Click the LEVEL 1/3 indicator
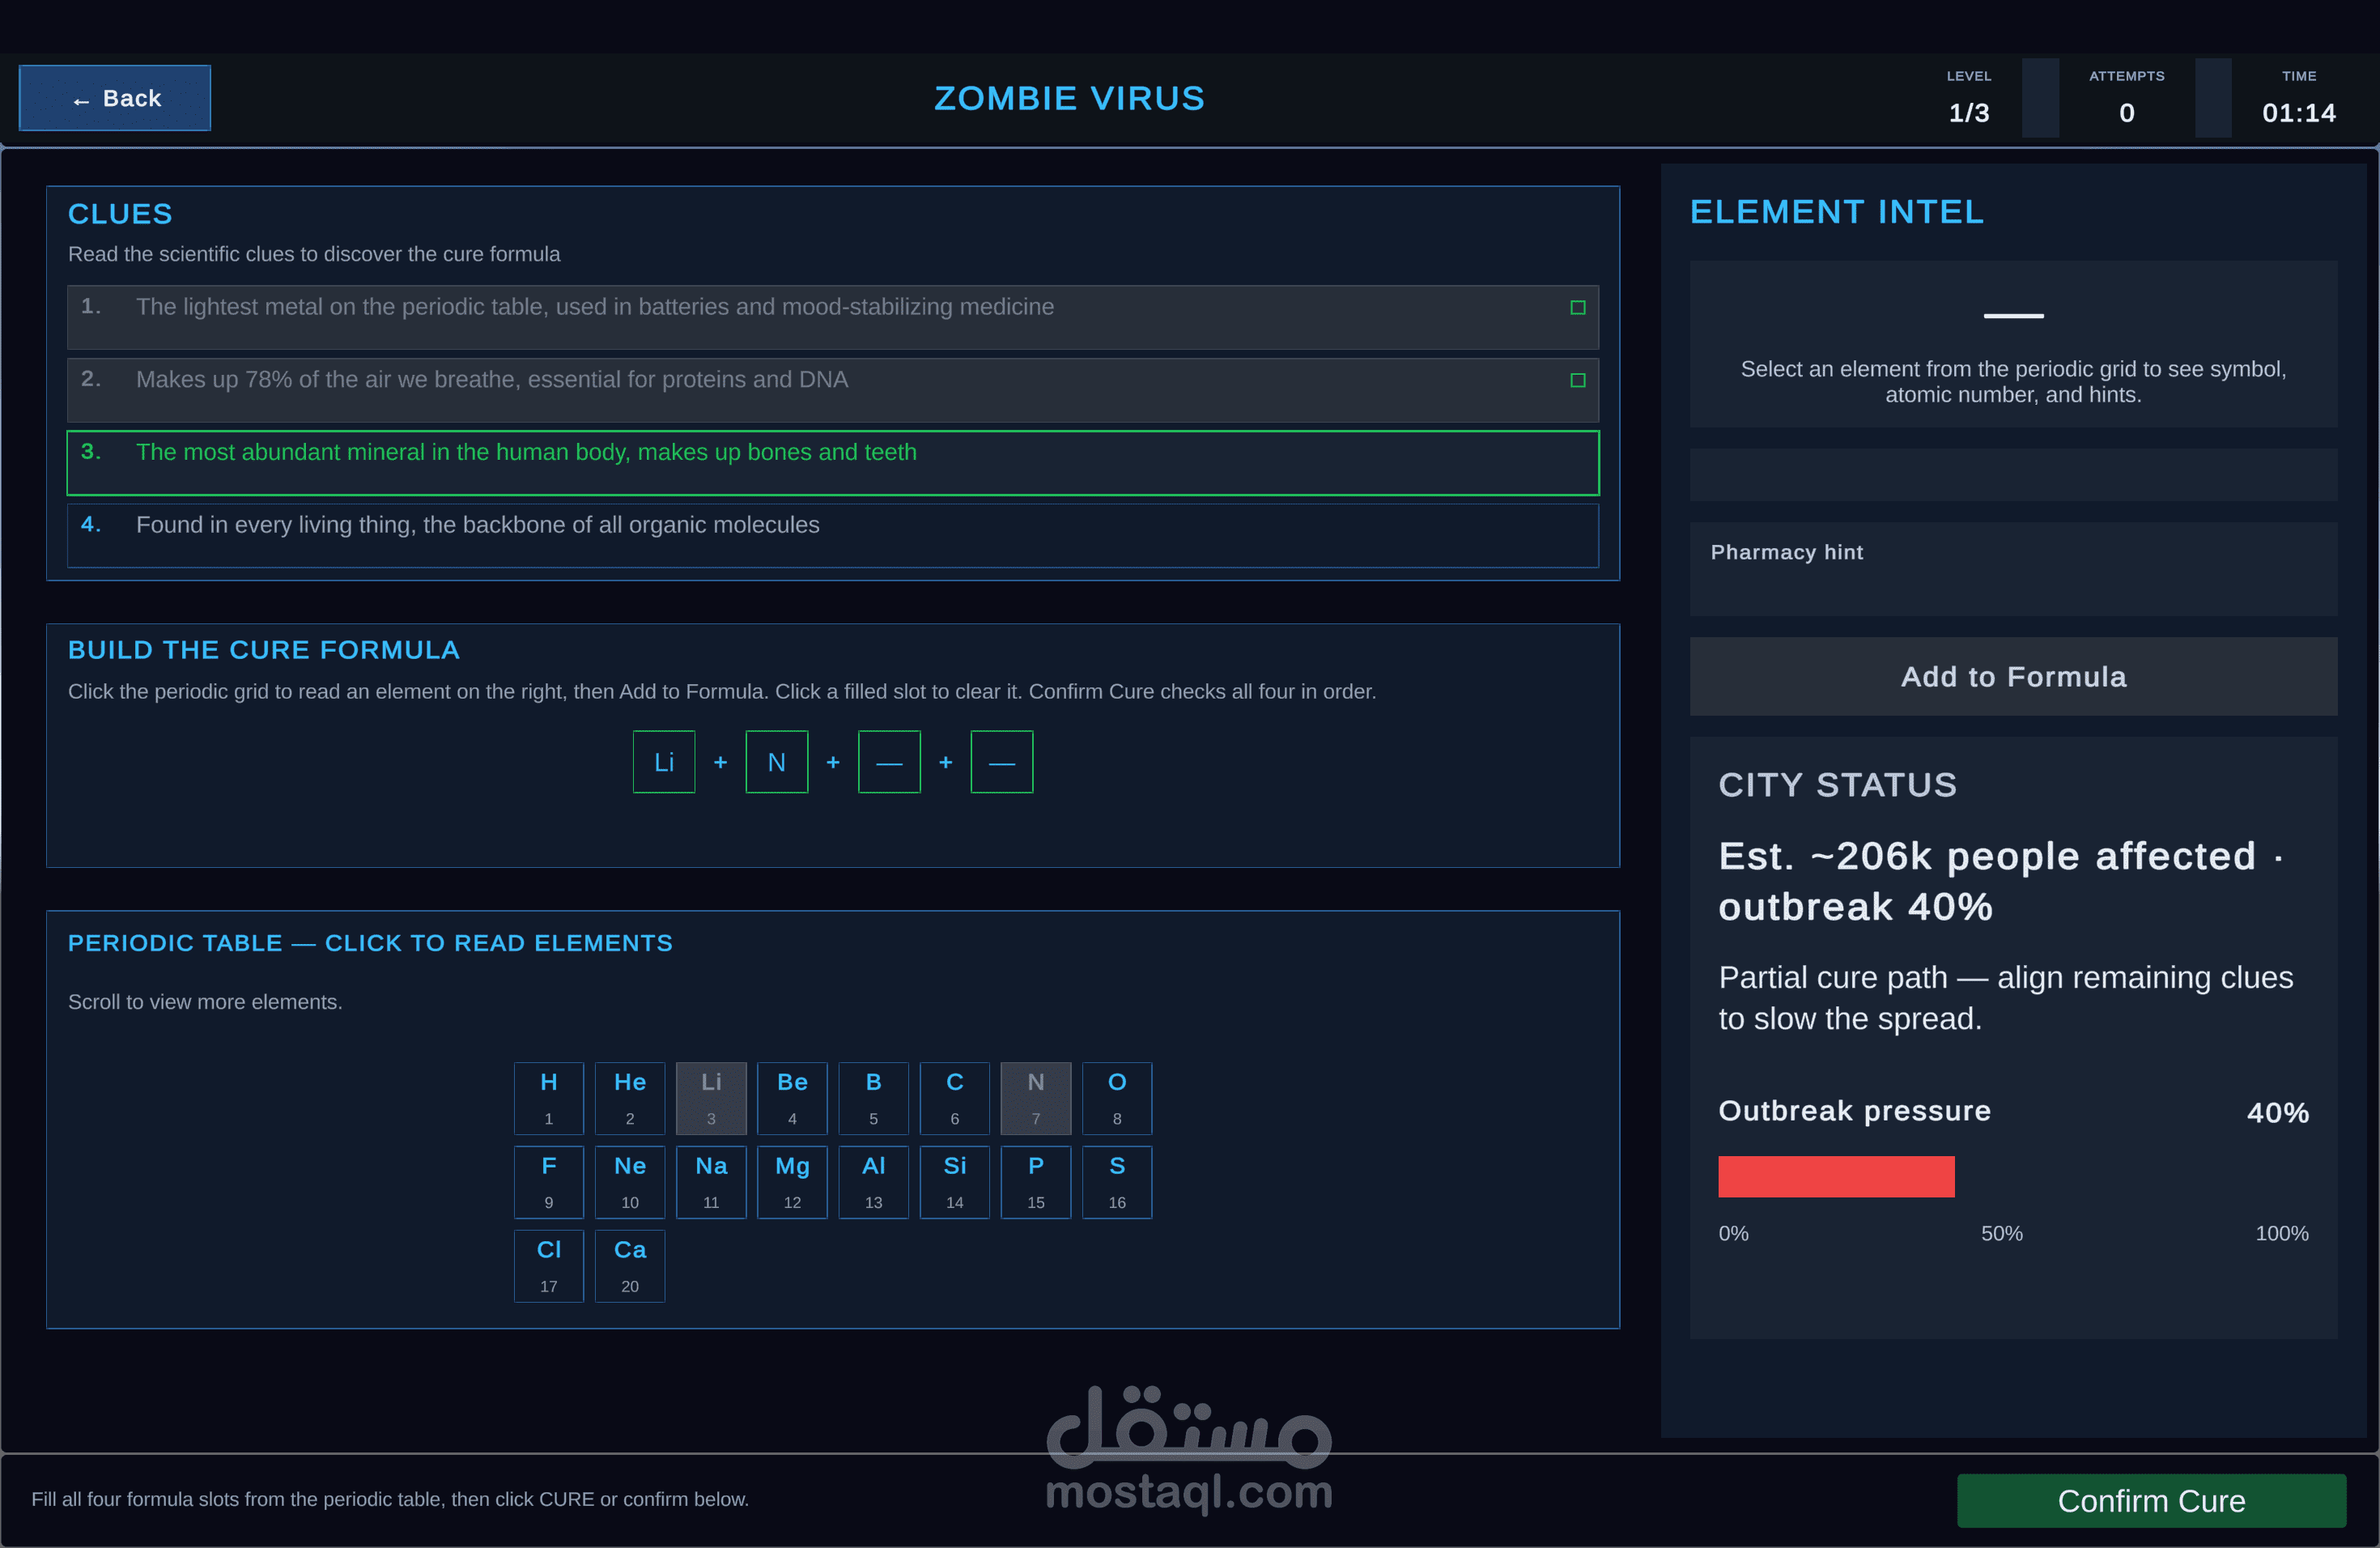This screenshot has width=2380, height=1548. pyautogui.click(x=1968, y=98)
